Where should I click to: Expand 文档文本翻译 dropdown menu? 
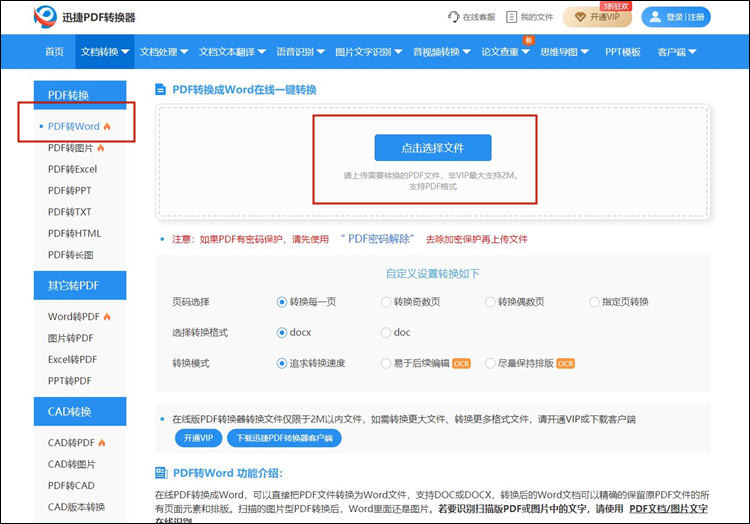click(232, 52)
